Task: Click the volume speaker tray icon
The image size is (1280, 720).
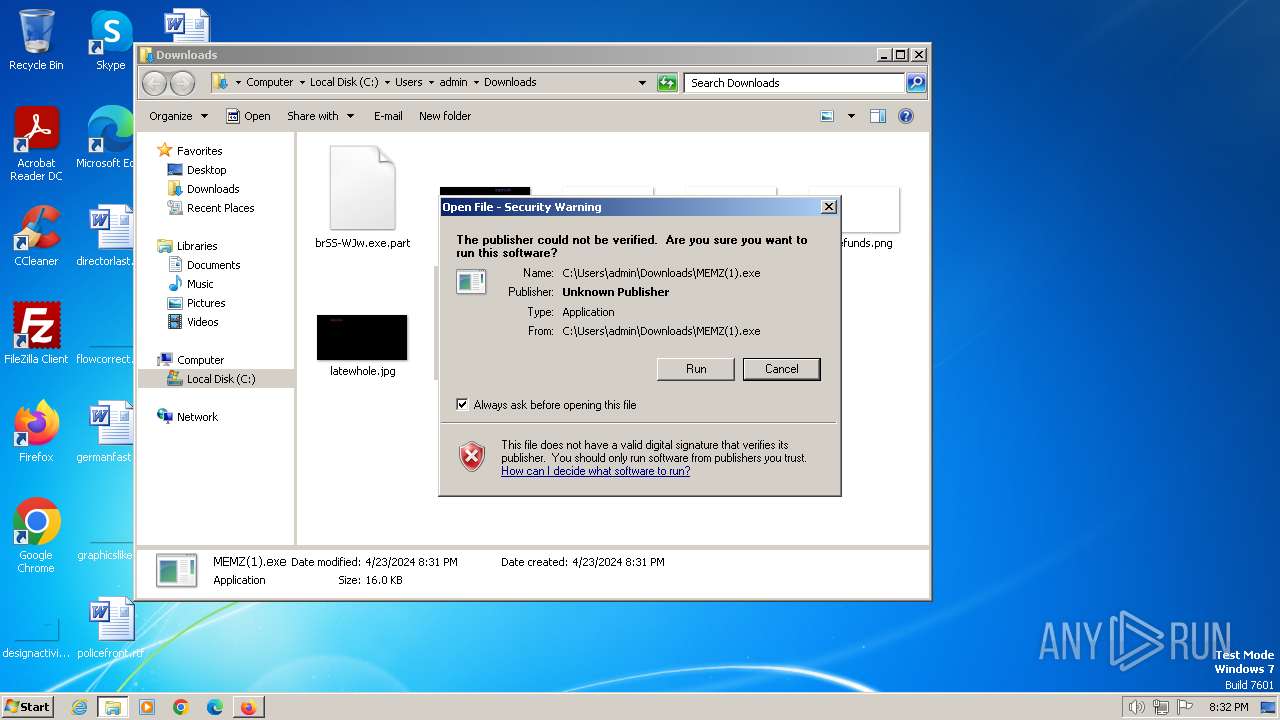Action: (1136, 707)
